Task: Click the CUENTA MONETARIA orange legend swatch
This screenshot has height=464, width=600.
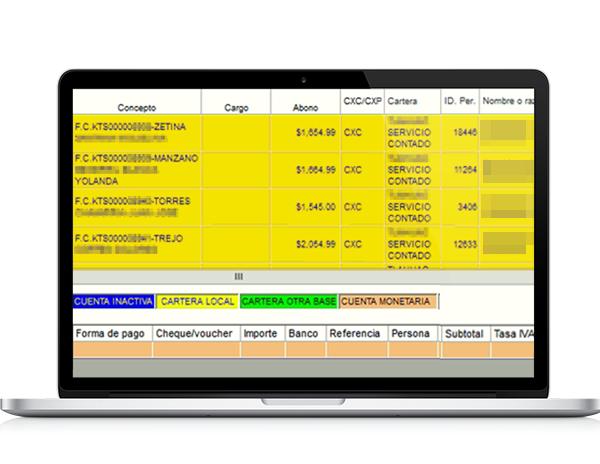Action: (x=388, y=301)
